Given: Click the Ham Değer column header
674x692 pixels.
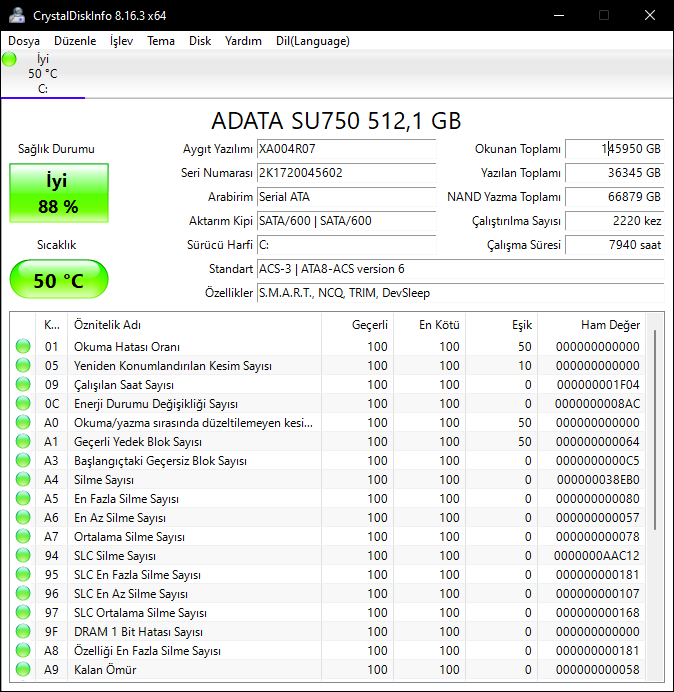Looking at the screenshot, I should [591, 325].
